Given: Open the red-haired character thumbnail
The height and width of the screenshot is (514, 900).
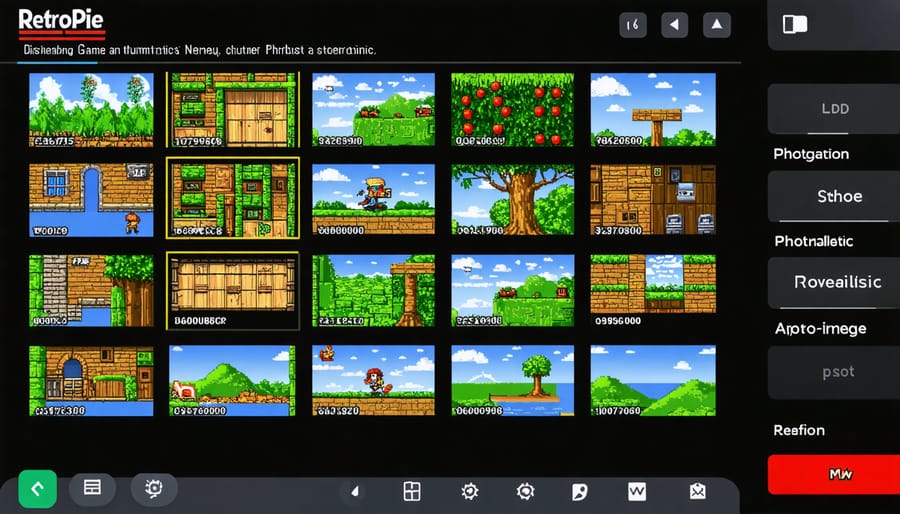Looking at the screenshot, I should 373,381.
